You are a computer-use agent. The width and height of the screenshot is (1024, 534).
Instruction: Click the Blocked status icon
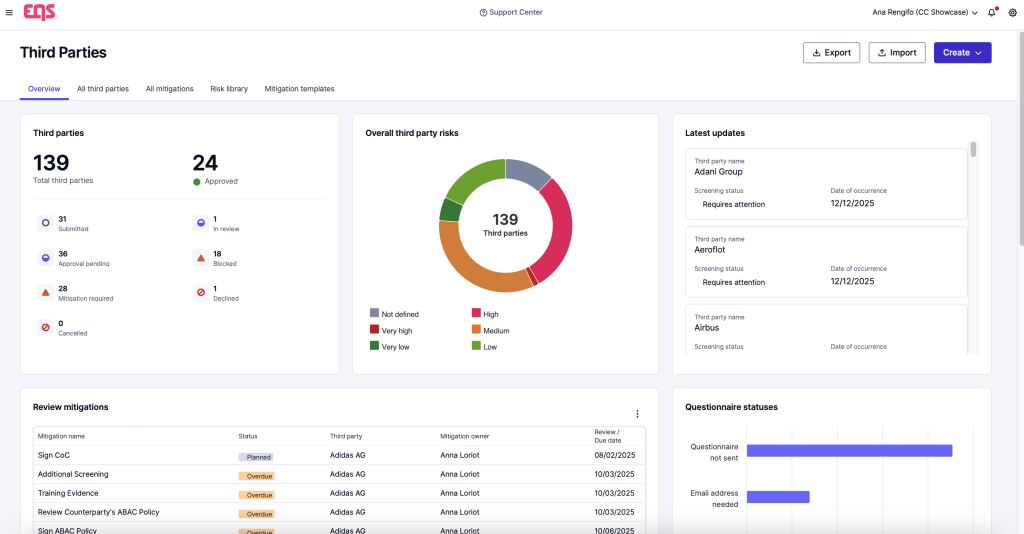pos(200,258)
